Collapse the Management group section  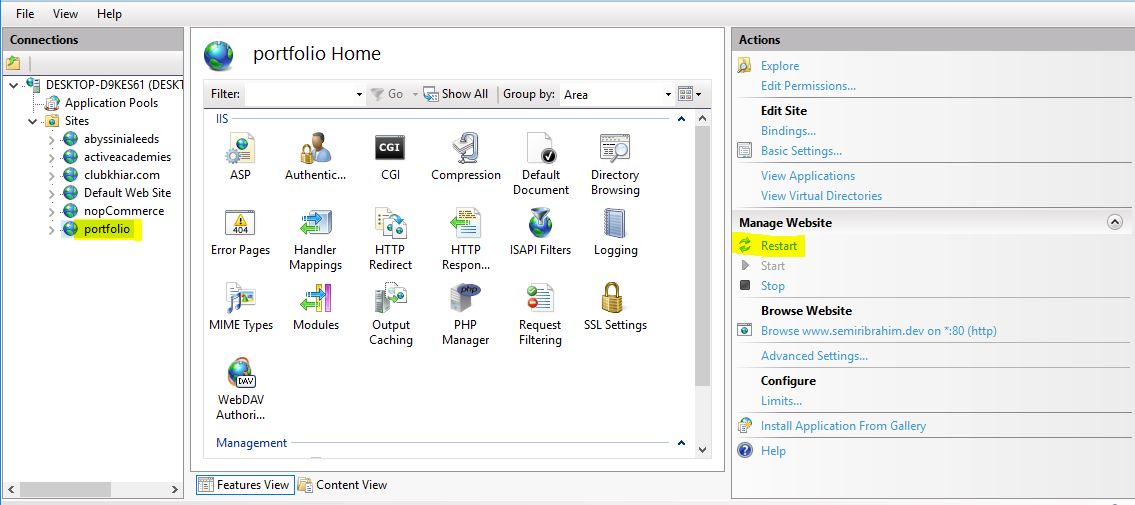click(681, 443)
